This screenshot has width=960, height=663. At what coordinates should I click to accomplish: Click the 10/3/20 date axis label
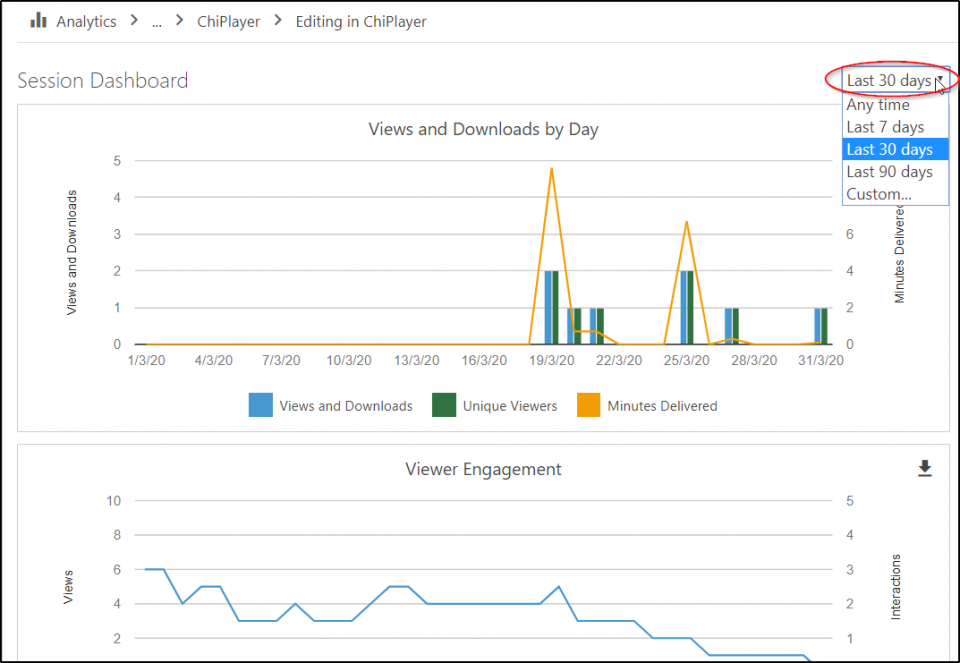[349, 360]
